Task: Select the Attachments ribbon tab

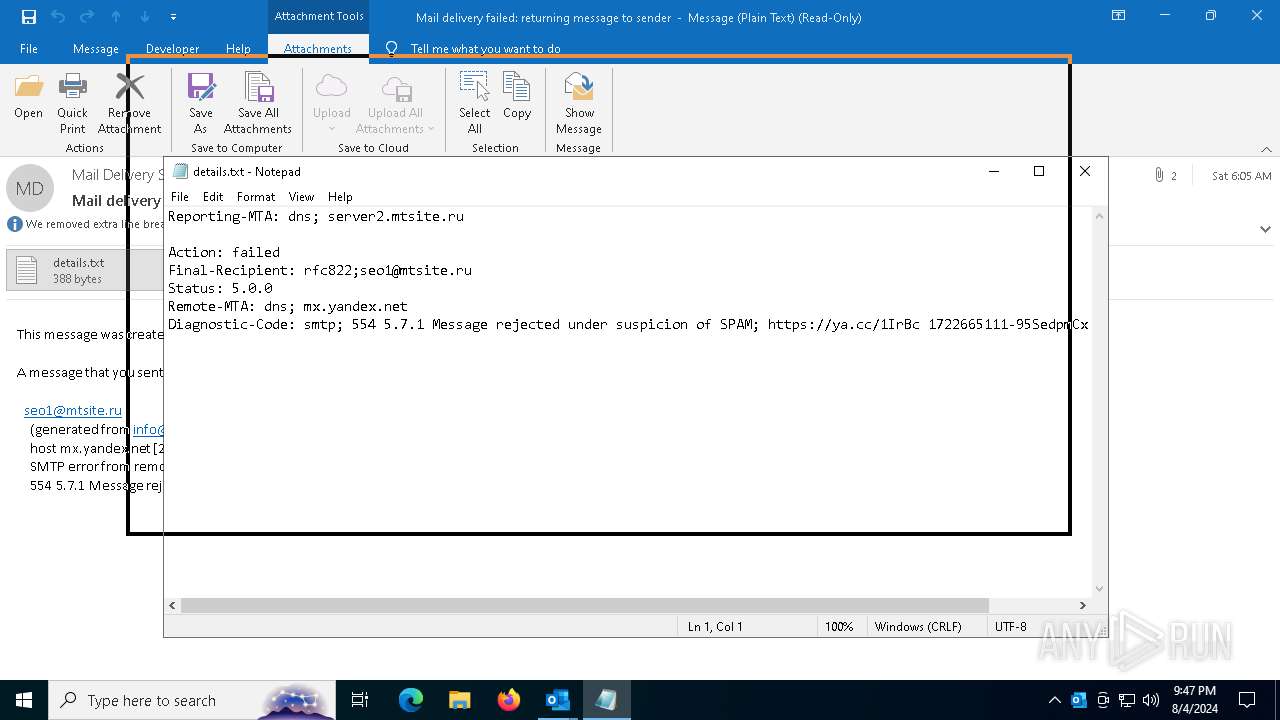Action: point(318,48)
